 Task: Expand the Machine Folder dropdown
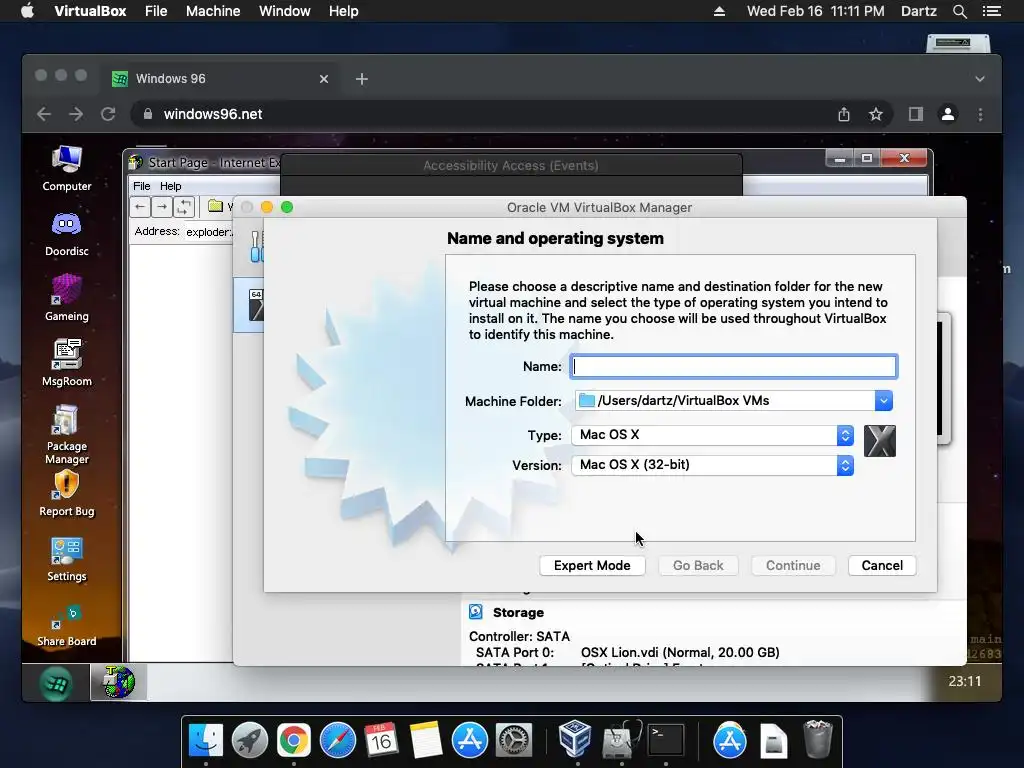(884, 400)
